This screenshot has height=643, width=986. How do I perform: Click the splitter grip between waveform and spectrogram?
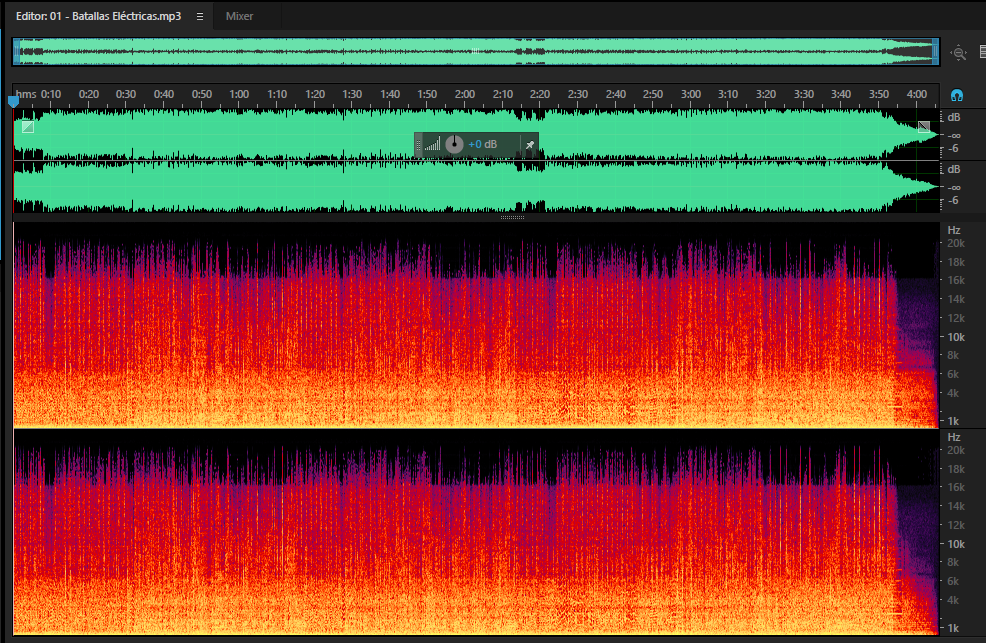pos(512,217)
